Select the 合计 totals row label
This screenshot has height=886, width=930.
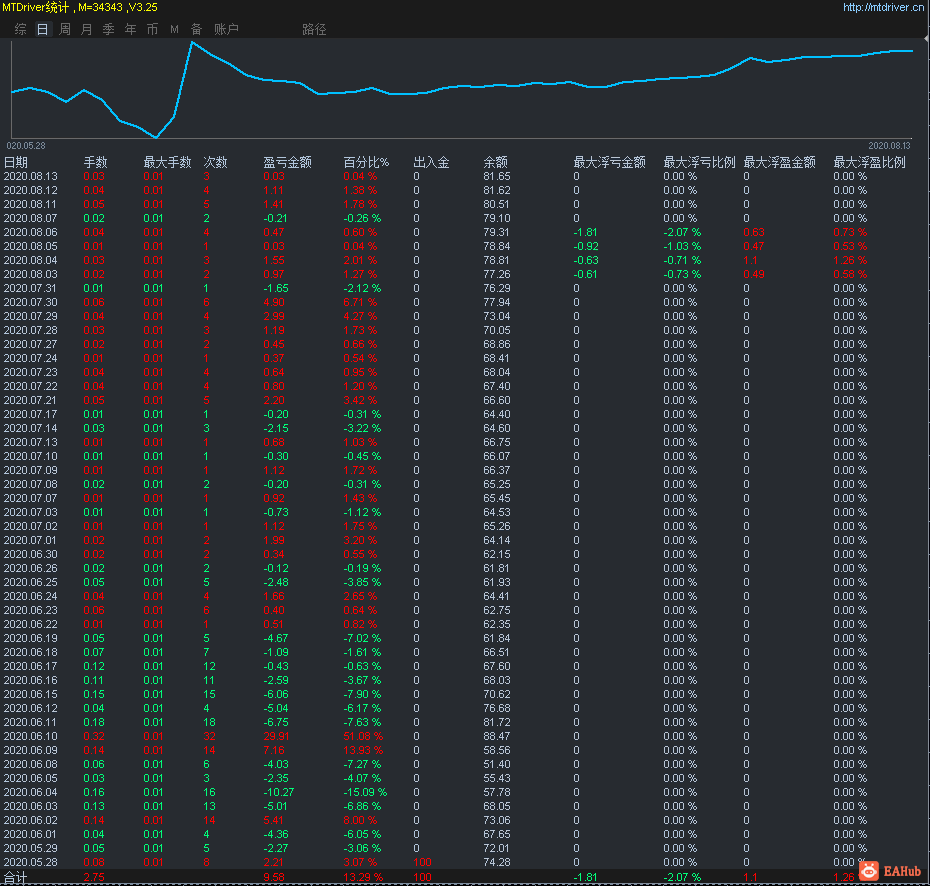coord(16,877)
